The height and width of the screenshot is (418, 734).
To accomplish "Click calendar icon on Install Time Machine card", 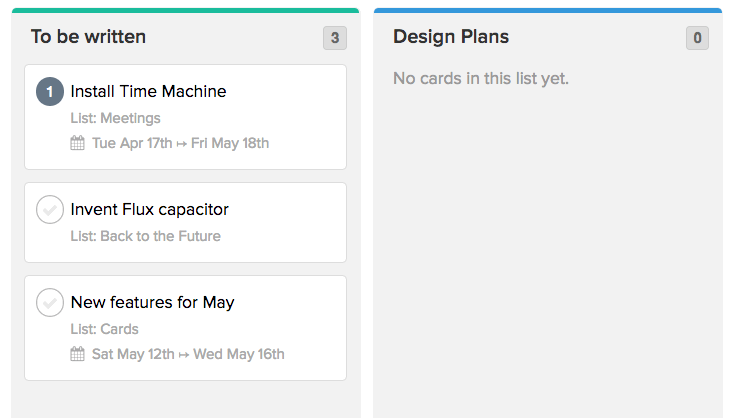I will (x=78, y=143).
